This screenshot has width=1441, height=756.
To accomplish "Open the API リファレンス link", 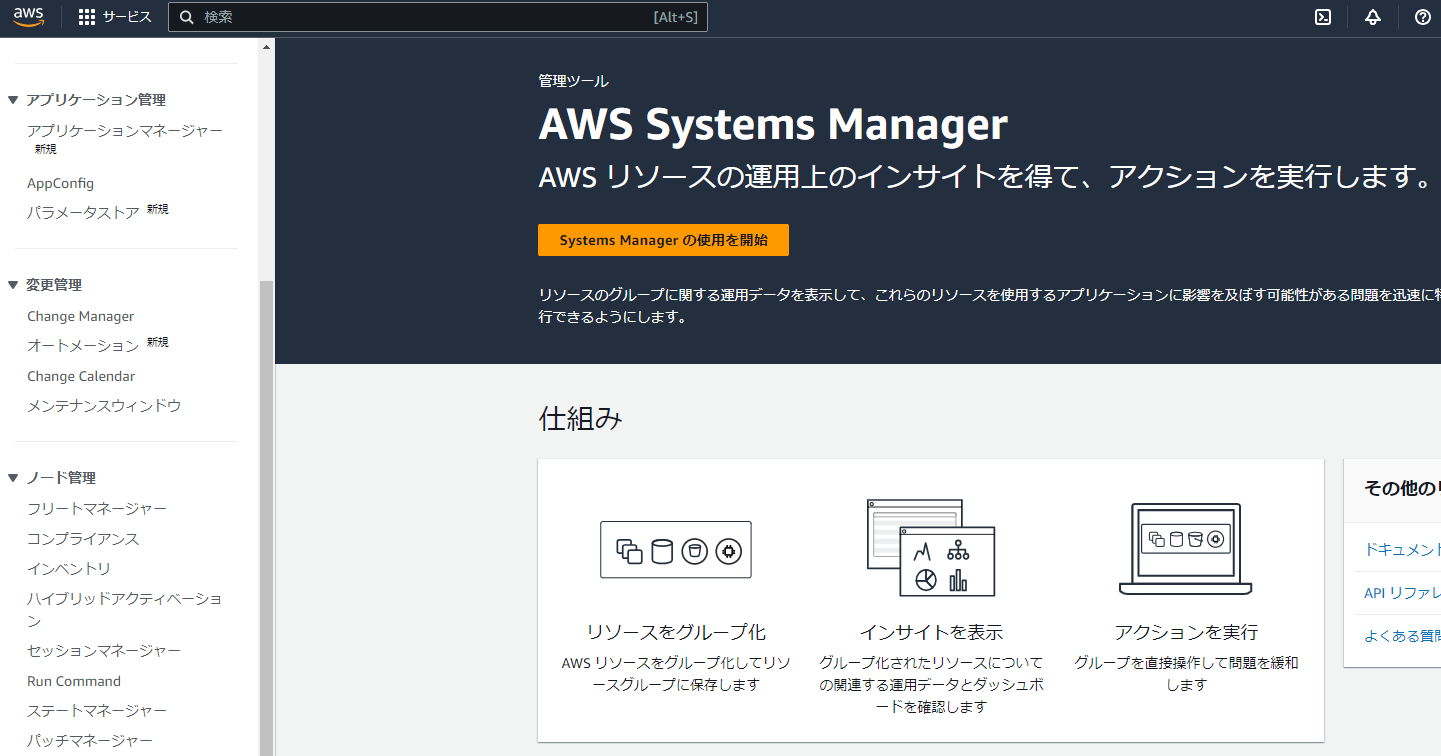I will 1402,593.
